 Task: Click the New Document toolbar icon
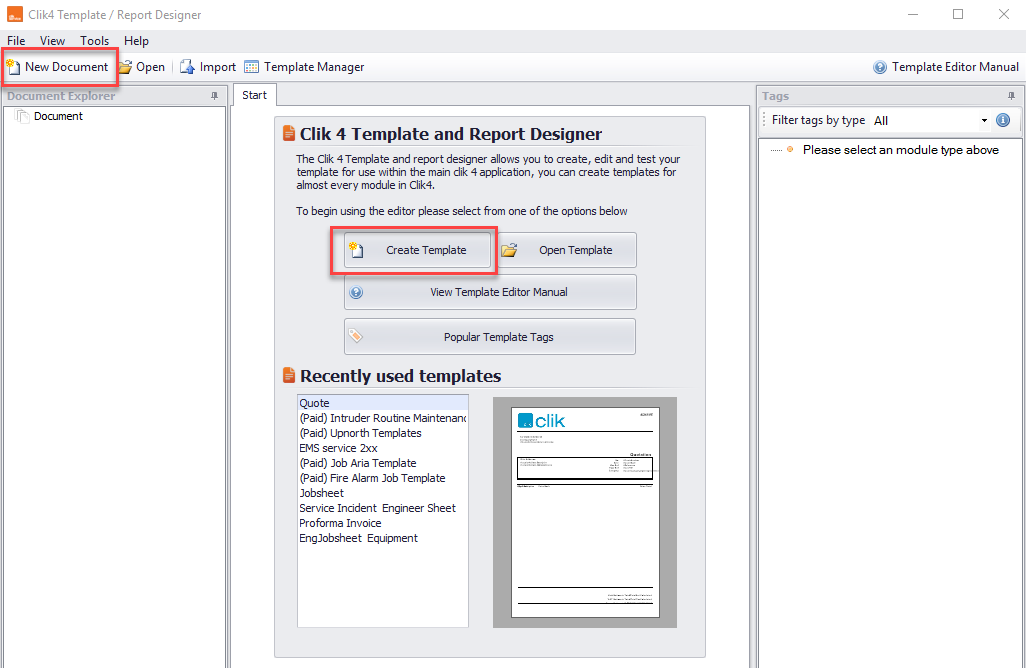click(x=13, y=67)
